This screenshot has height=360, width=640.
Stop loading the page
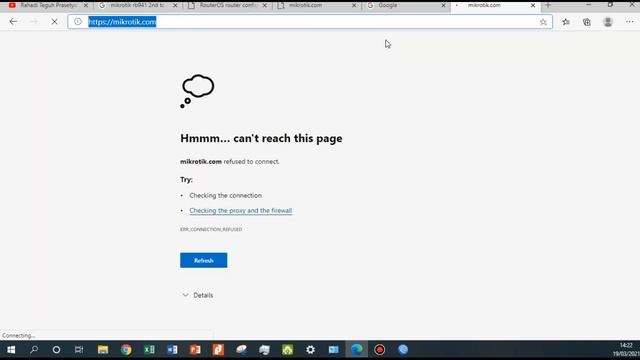tap(54, 22)
